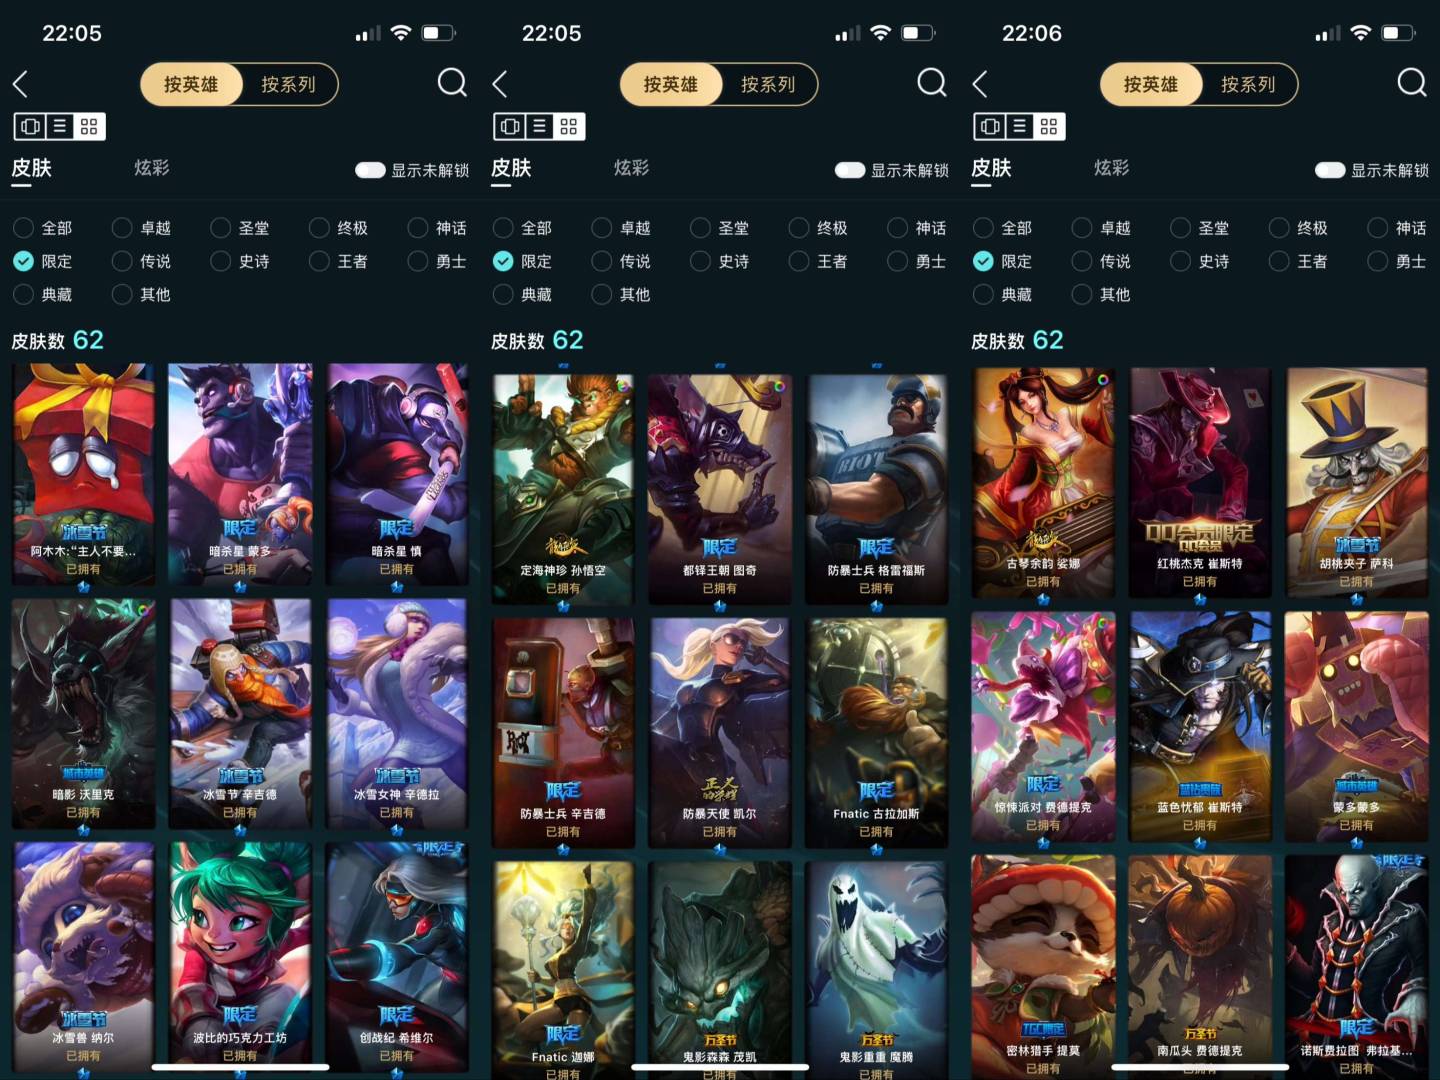Select card carousel view icon in the rightmost screen
The image size is (1440, 1080).
(x=990, y=126)
